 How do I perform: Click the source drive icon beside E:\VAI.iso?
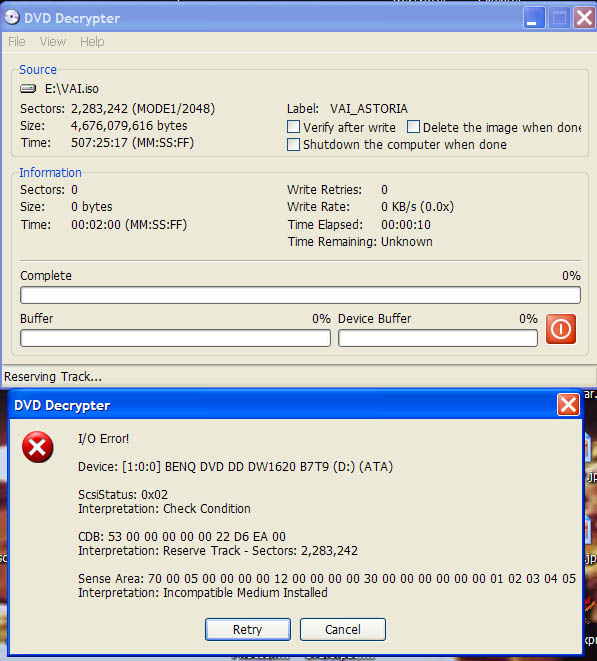coord(28,89)
